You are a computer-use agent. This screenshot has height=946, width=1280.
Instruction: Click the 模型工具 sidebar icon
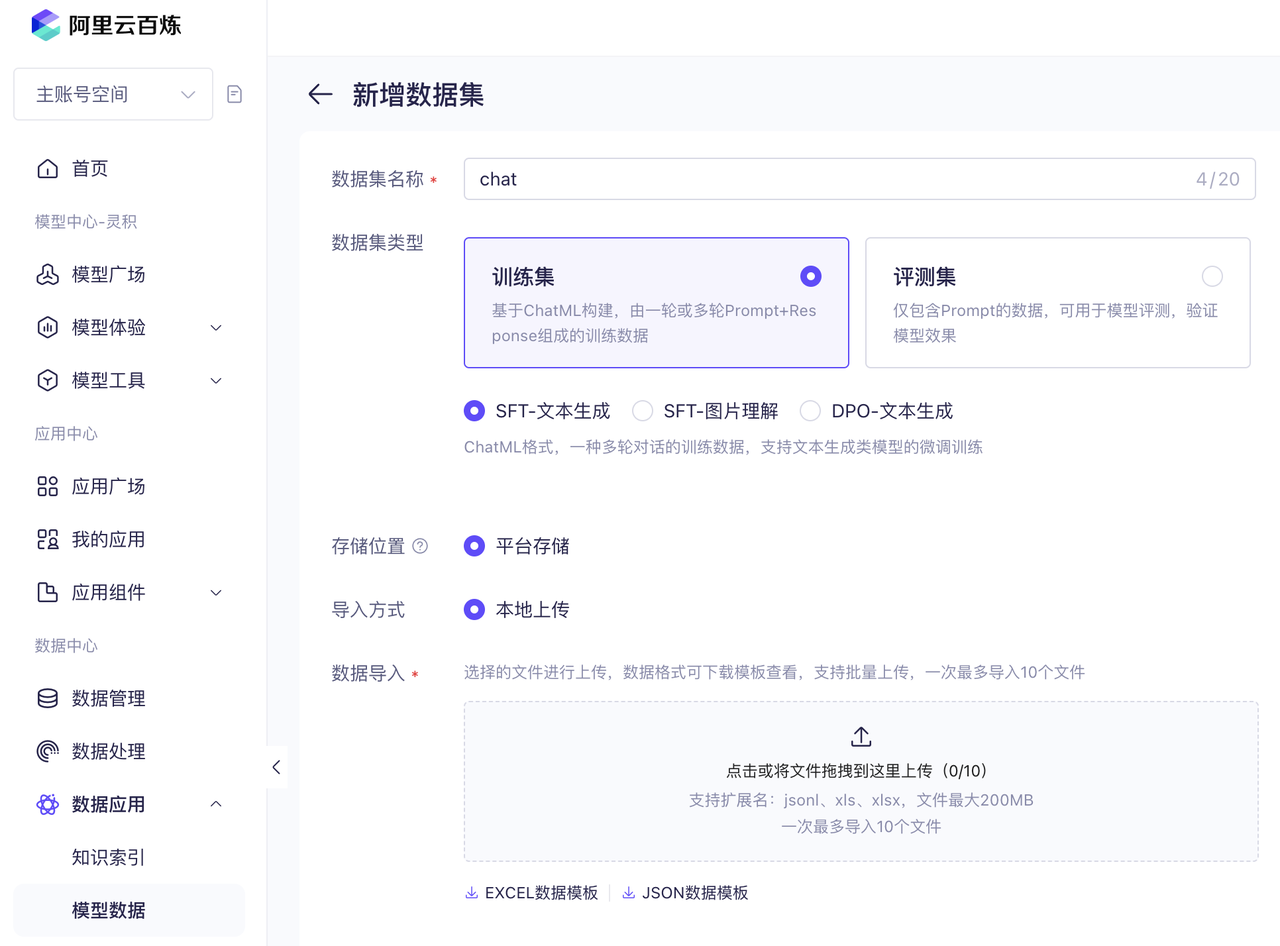[47, 380]
